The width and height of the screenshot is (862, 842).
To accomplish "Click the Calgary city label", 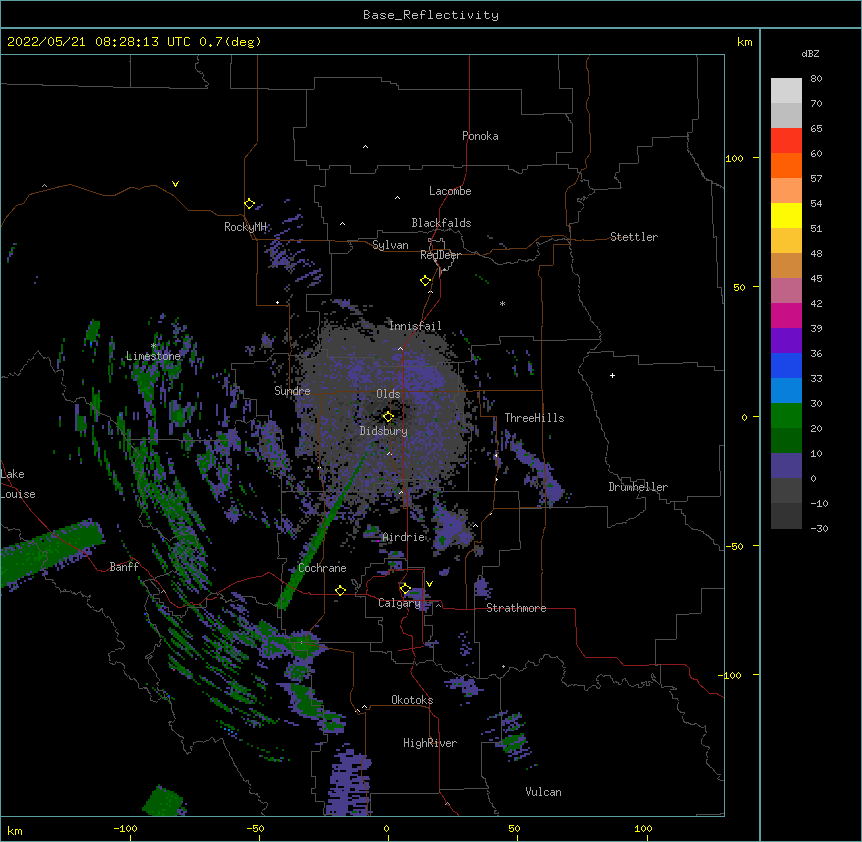I will click(399, 603).
